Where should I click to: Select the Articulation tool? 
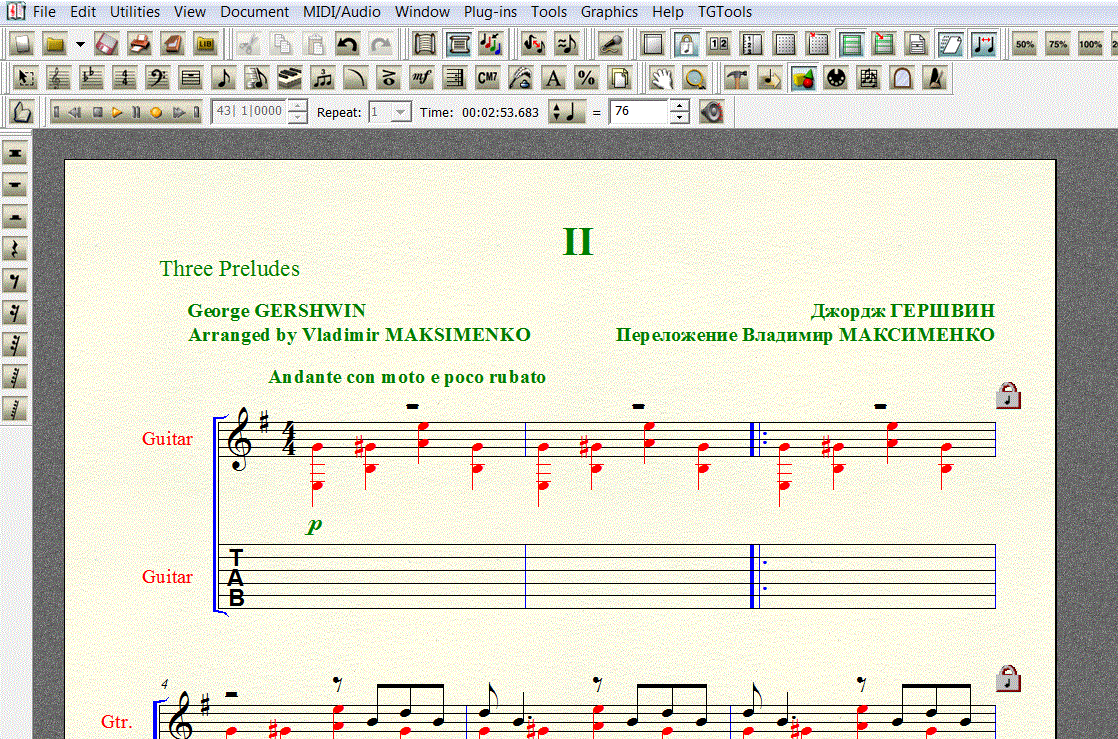(x=388, y=78)
